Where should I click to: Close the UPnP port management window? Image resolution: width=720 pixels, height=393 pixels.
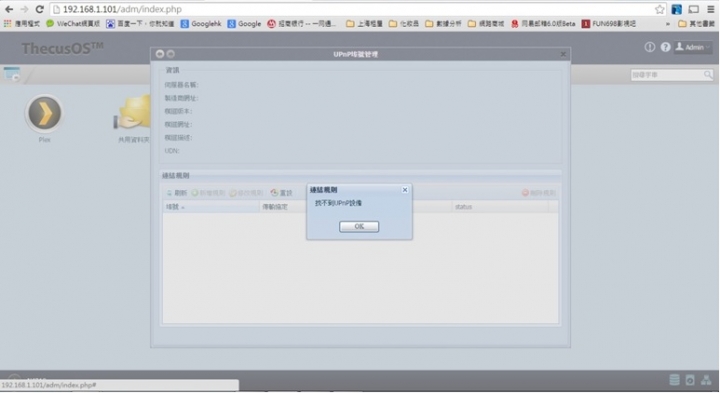pyautogui.click(x=563, y=54)
